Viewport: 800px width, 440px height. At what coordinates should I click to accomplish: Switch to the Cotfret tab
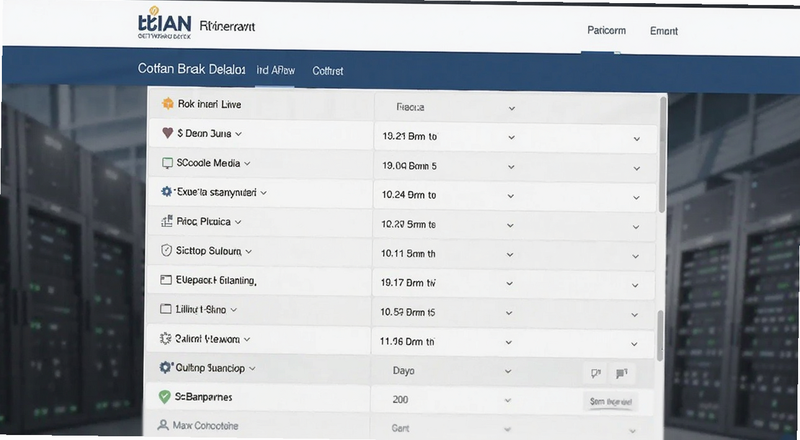pyautogui.click(x=328, y=71)
